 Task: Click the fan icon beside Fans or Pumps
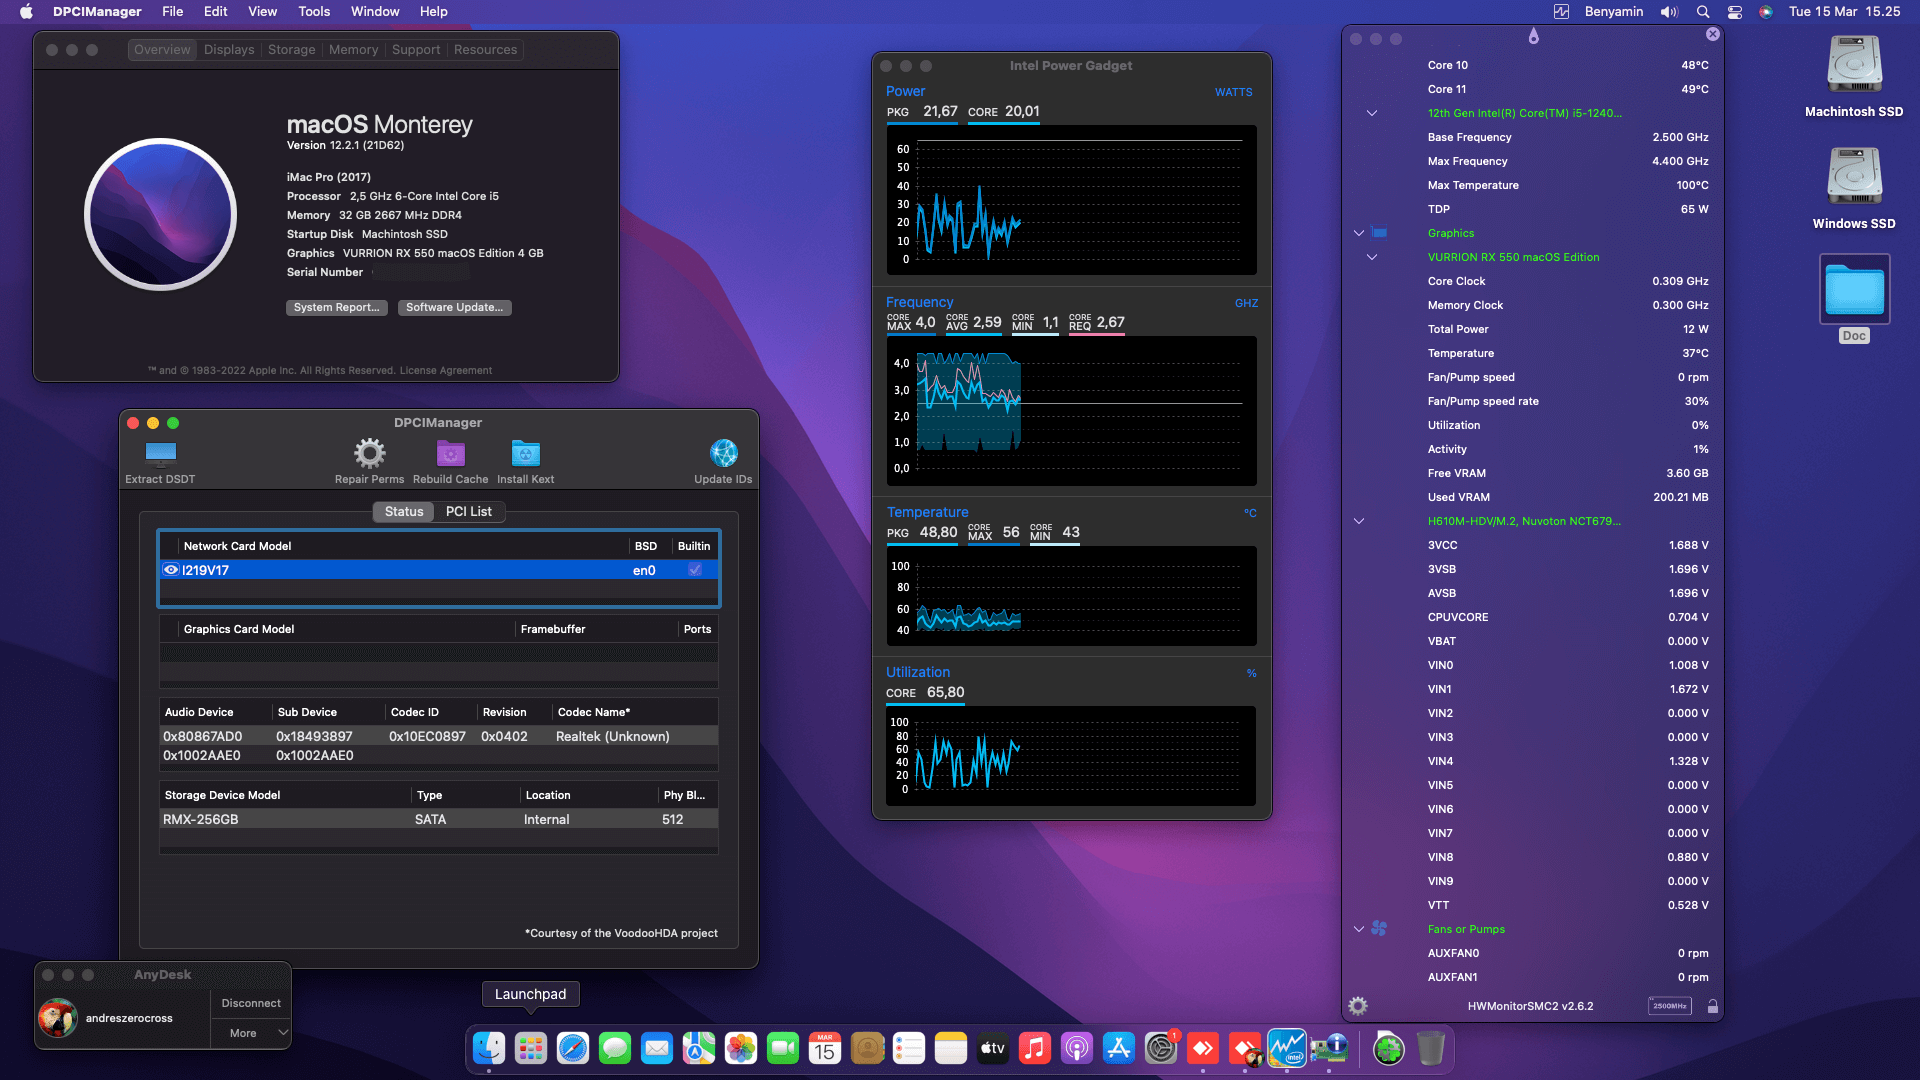click(x=1379, y=929)
